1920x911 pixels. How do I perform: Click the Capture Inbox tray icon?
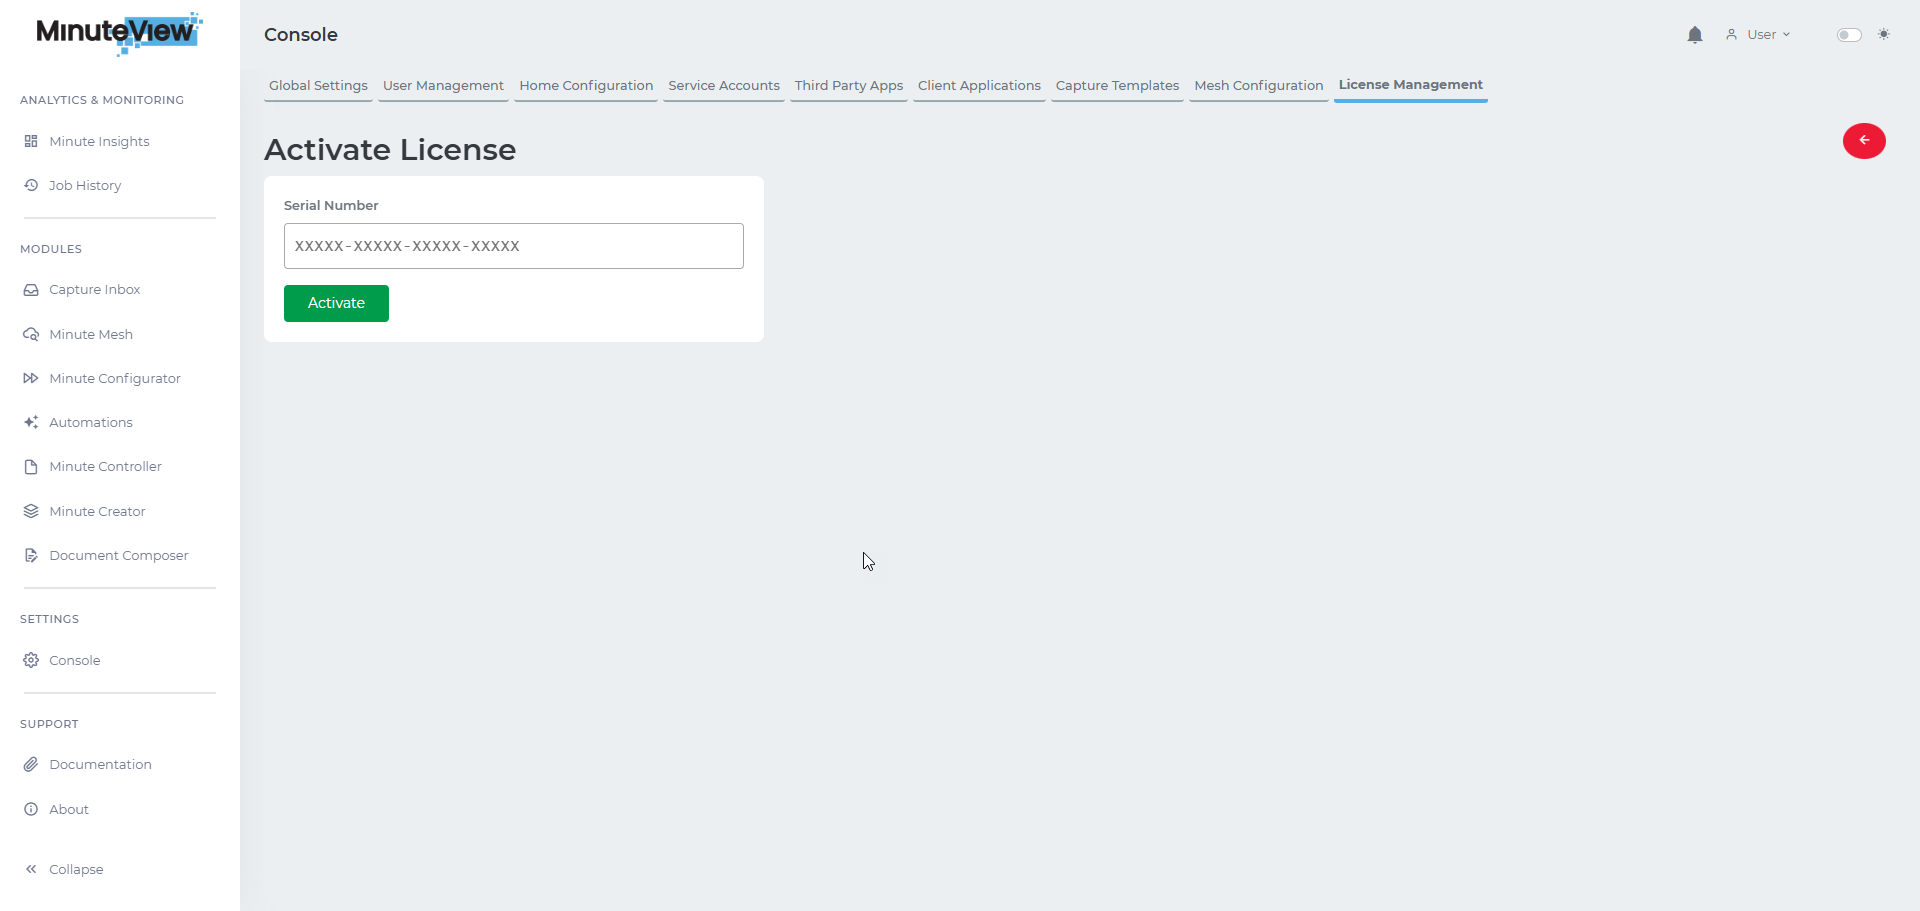[x=31, y=290]
